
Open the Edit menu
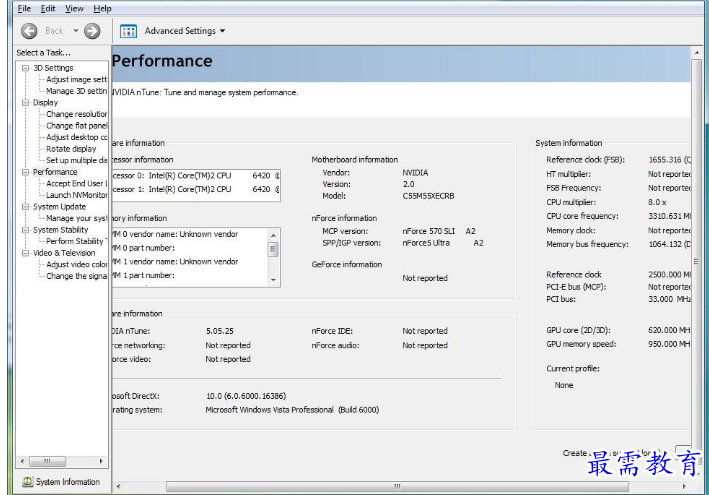[x=48, y=8]
